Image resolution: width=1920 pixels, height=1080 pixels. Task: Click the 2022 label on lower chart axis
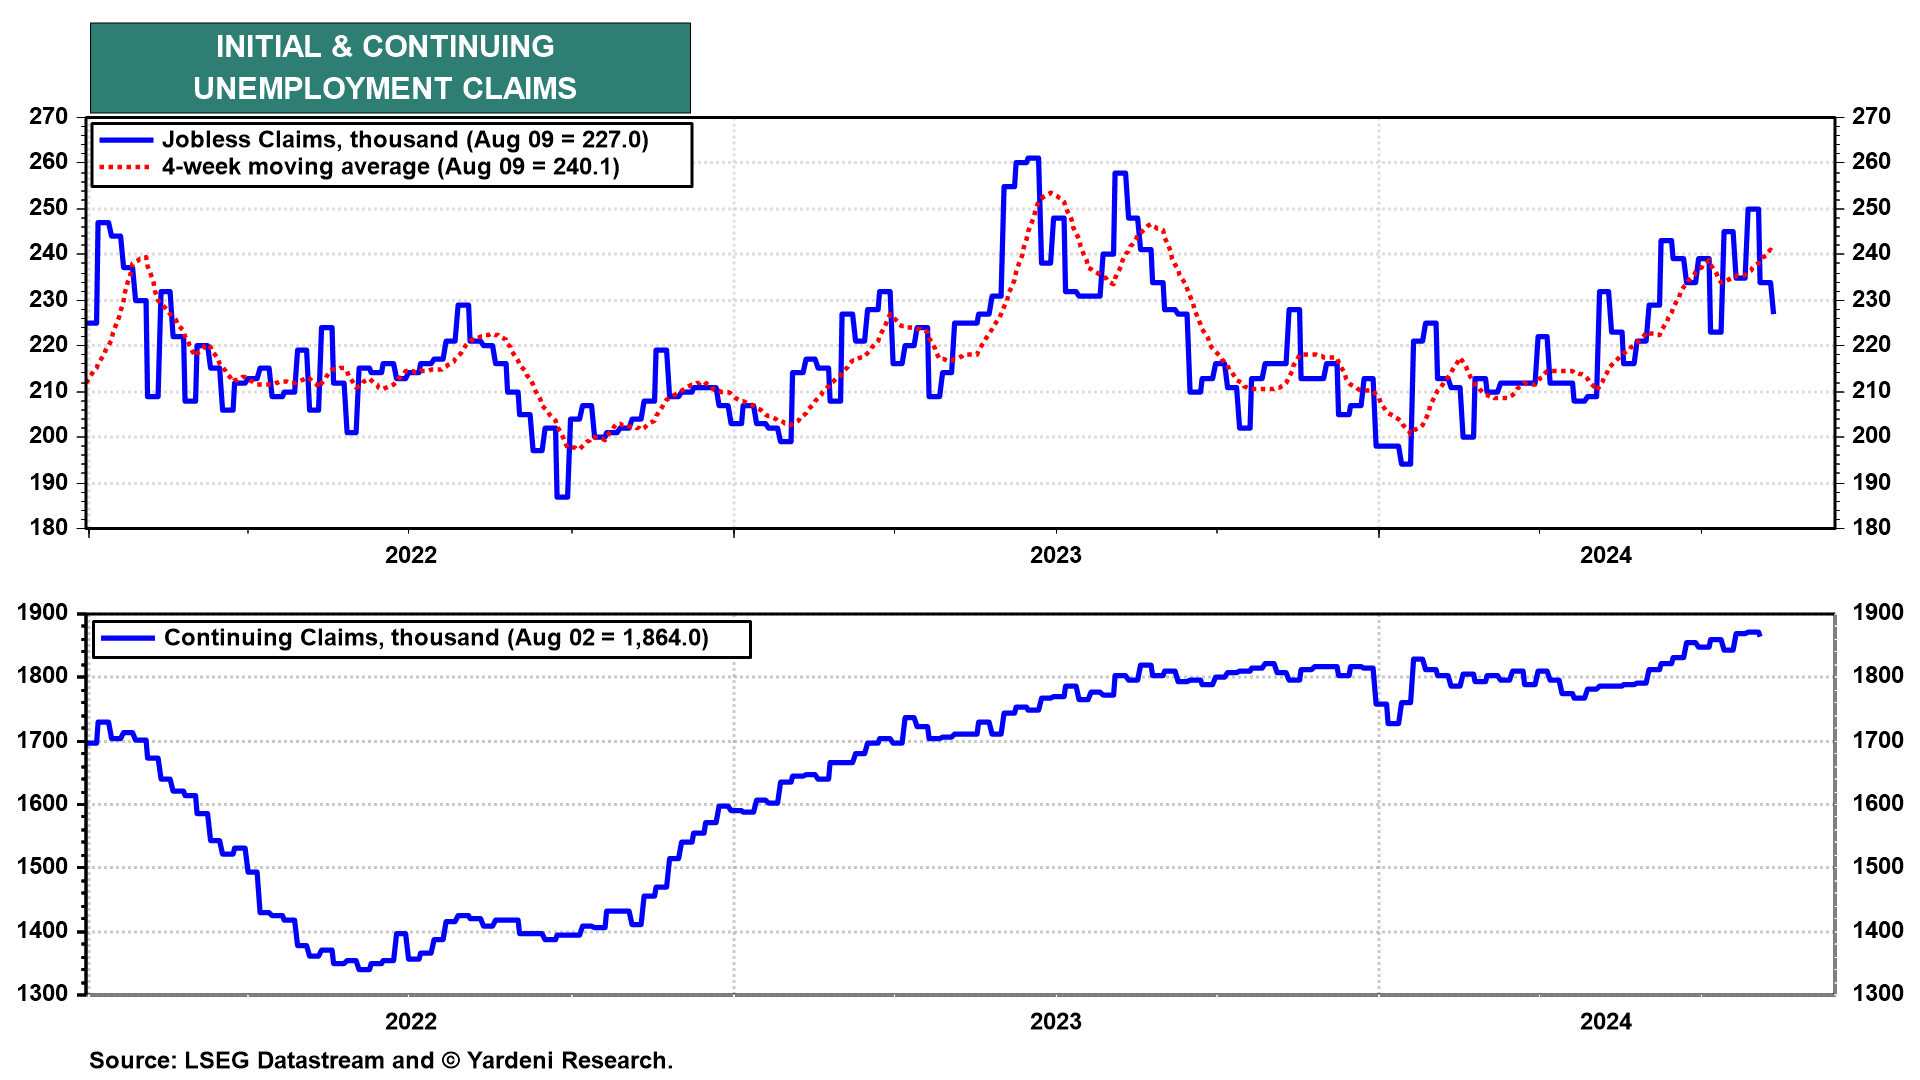pyautogui.click(x=411, y=1021)
